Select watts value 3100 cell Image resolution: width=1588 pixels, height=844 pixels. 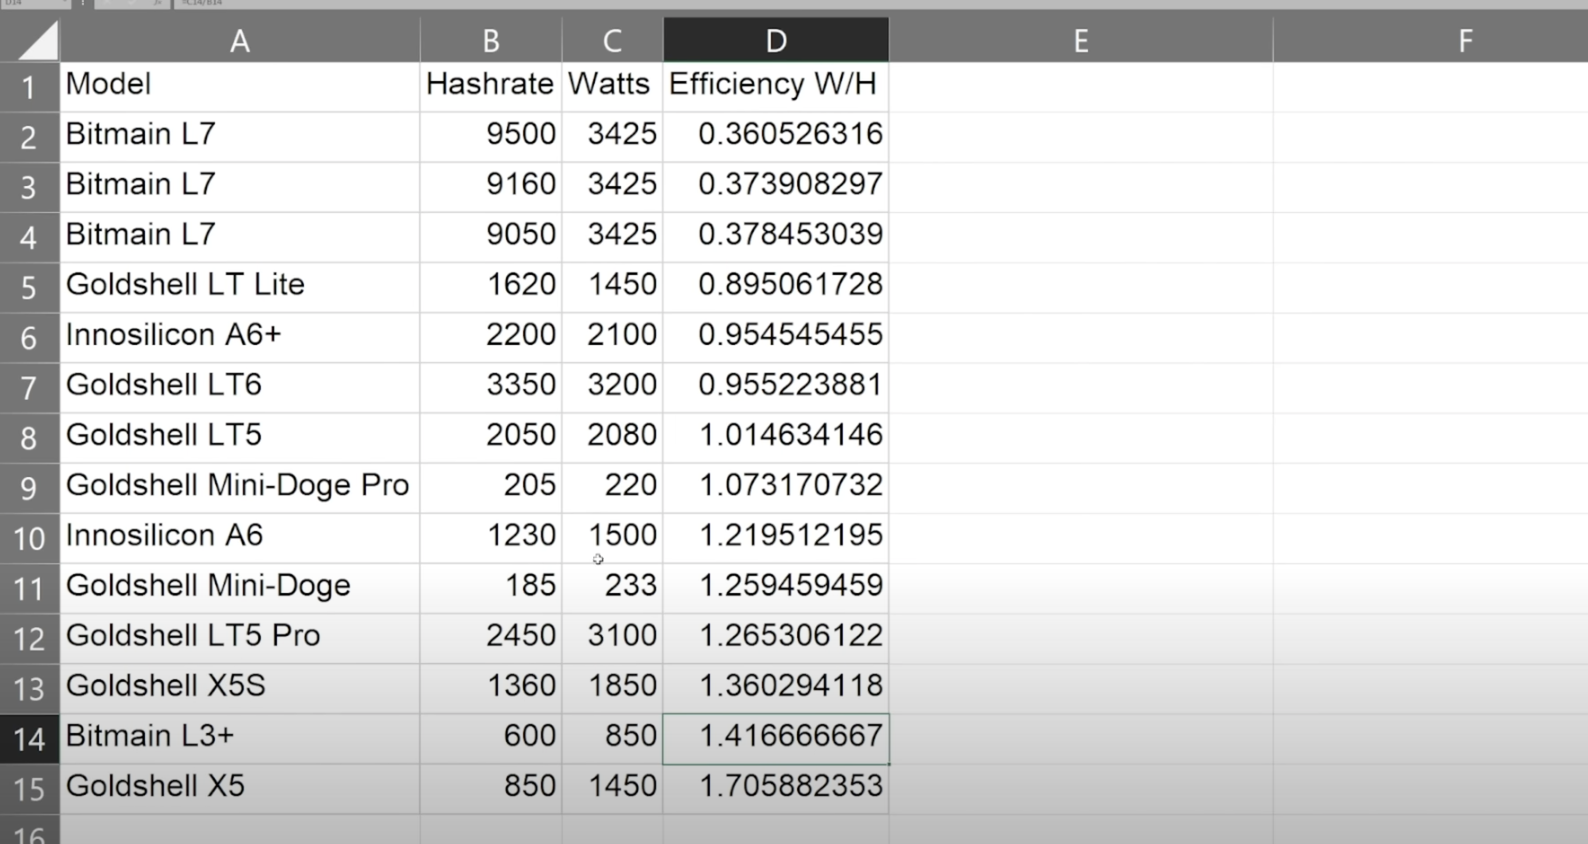click(612, 636)
